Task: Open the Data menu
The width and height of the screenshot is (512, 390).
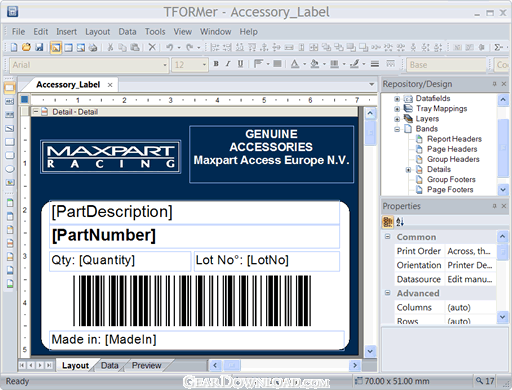Action: click(127, 32)
